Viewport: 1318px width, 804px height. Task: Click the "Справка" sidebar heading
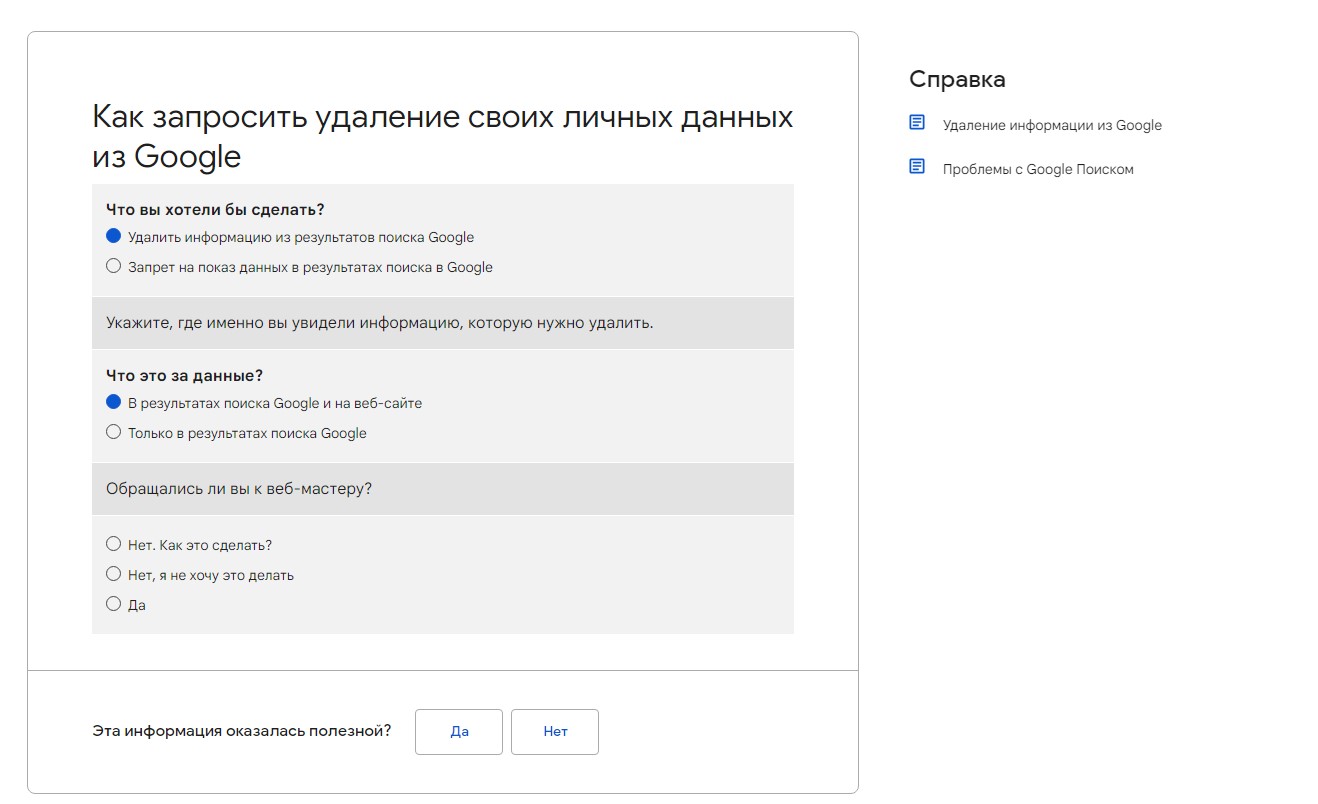click(957, 79)
